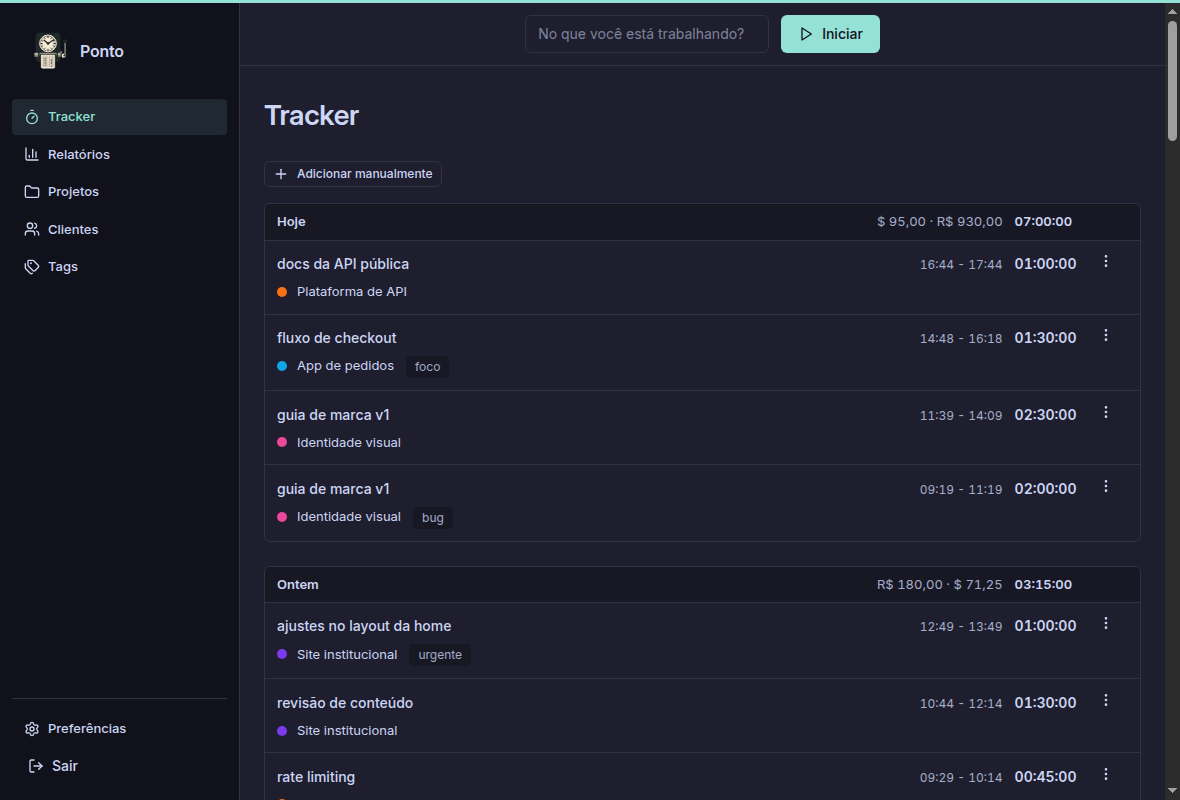Focus the 'No que você está trabalhando?' field

(646, 34)
